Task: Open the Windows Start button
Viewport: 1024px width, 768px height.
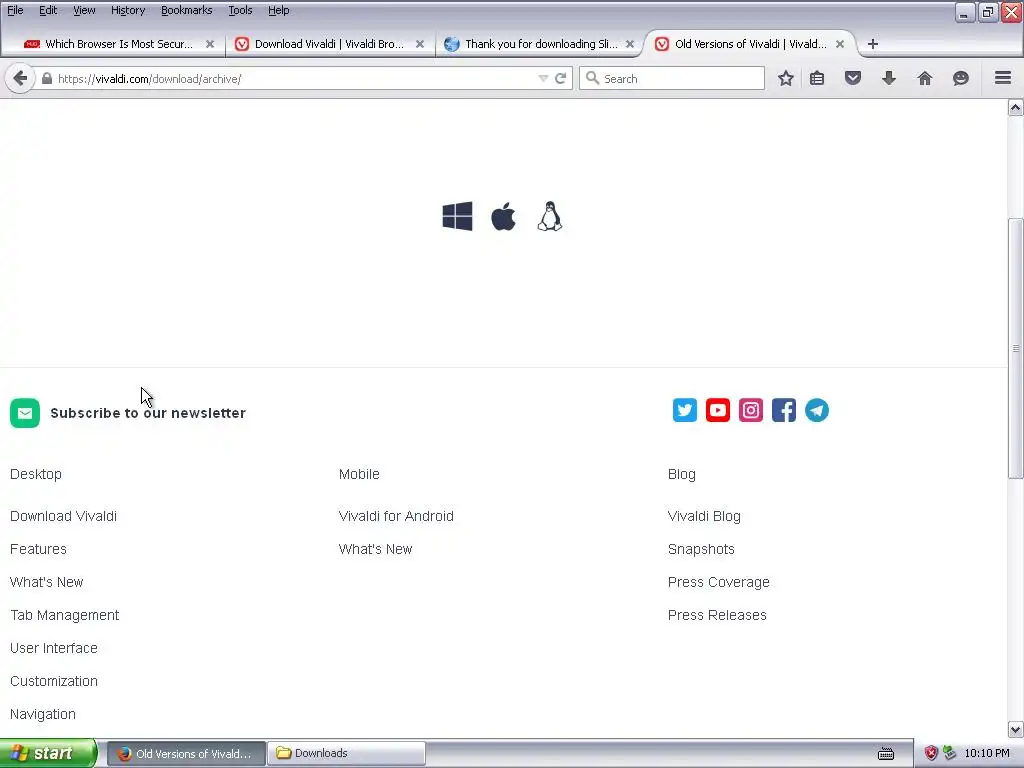Action: point(48,753)
